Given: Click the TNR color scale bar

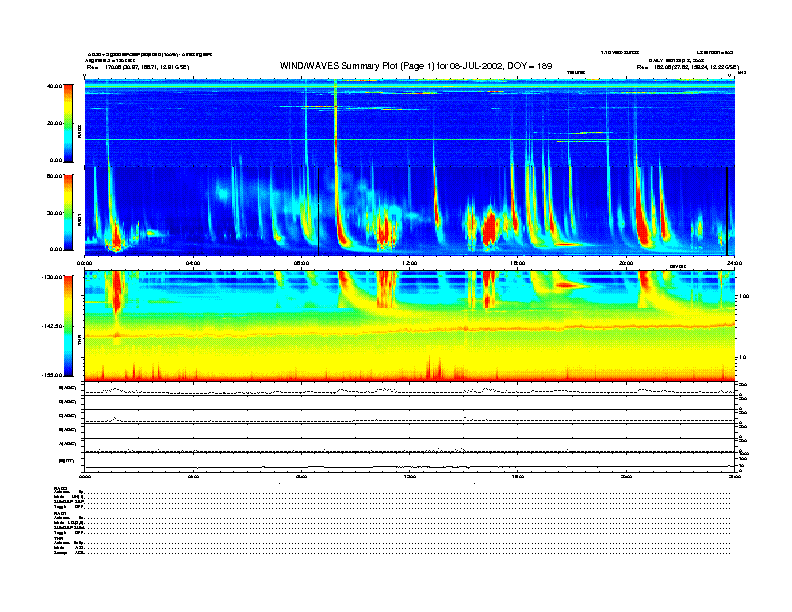Looking at the screenshot, I should pos(68,326).
